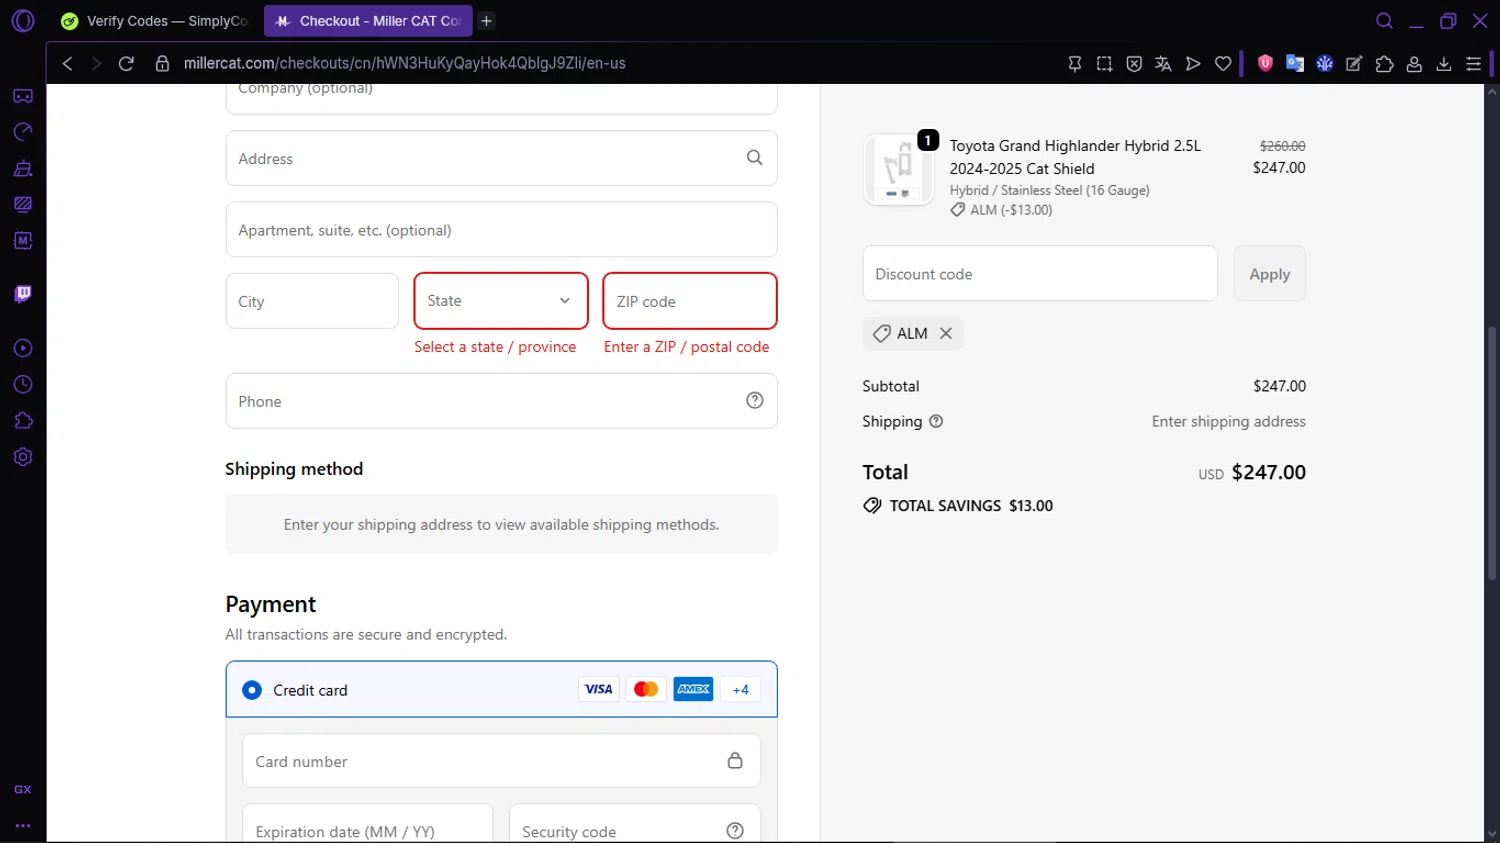Click the GX logo at sidebar bottom

point(23,790)
